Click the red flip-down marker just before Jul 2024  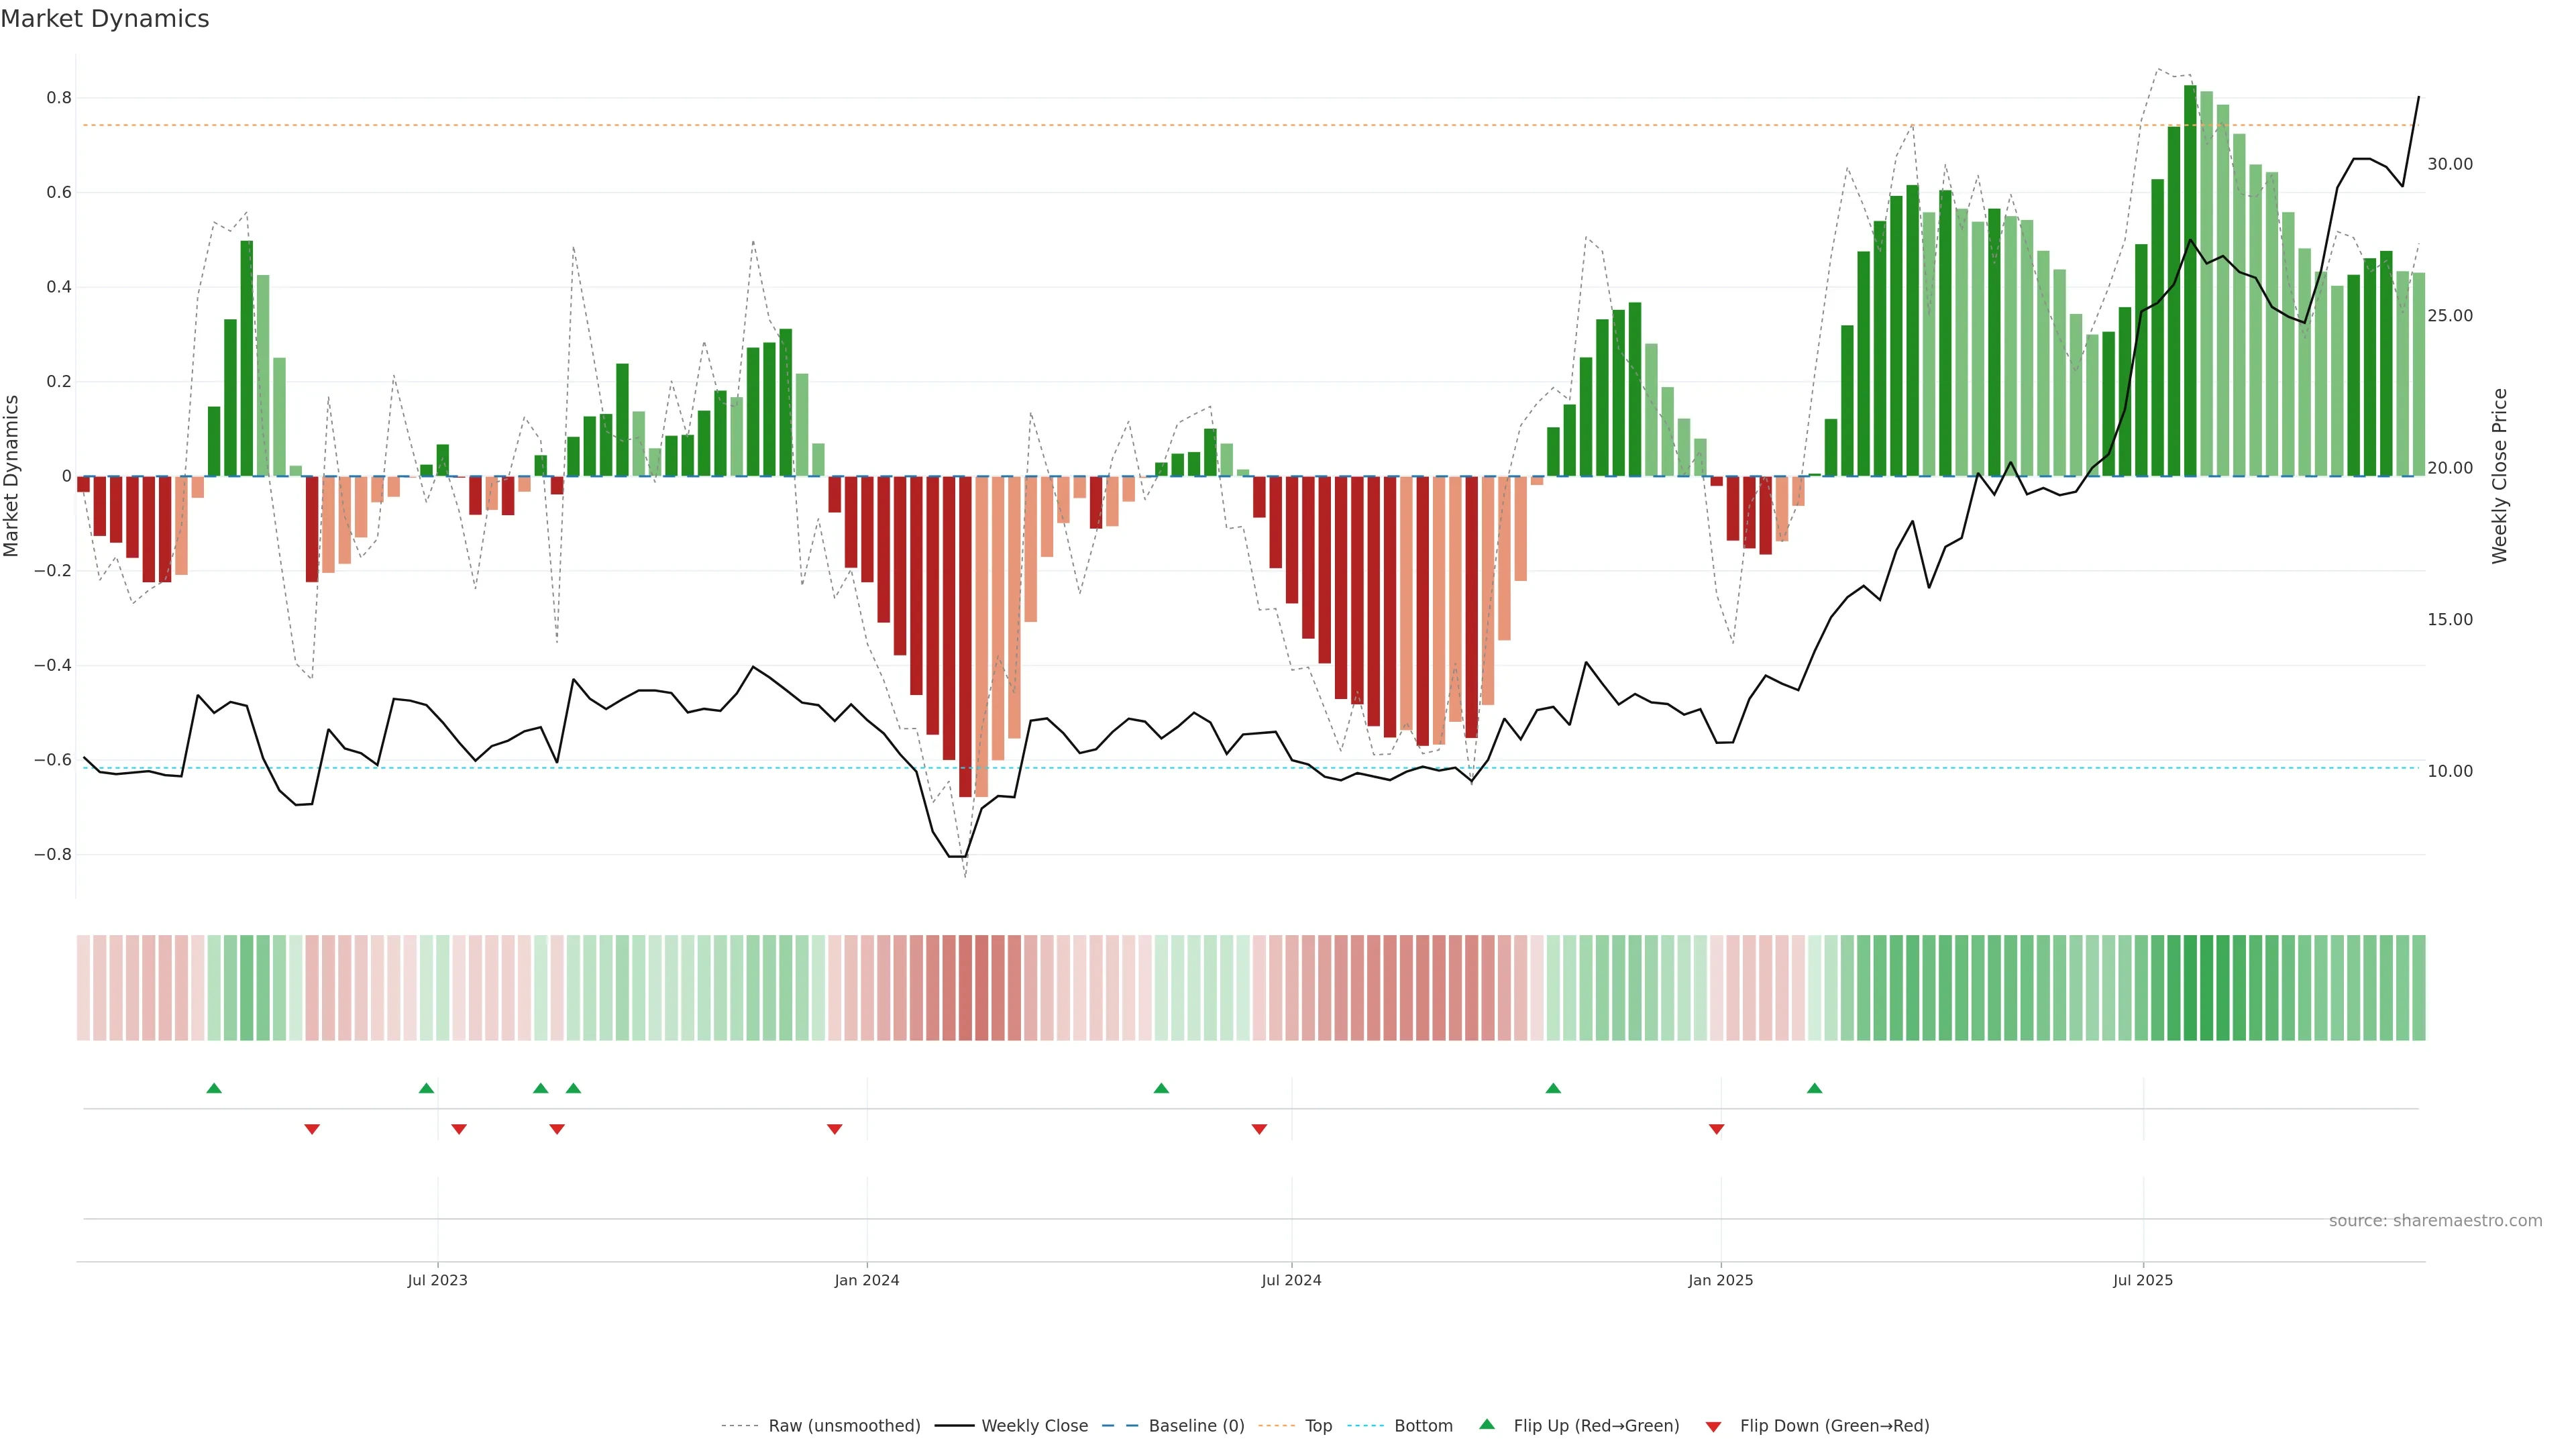point(1259,1129)
